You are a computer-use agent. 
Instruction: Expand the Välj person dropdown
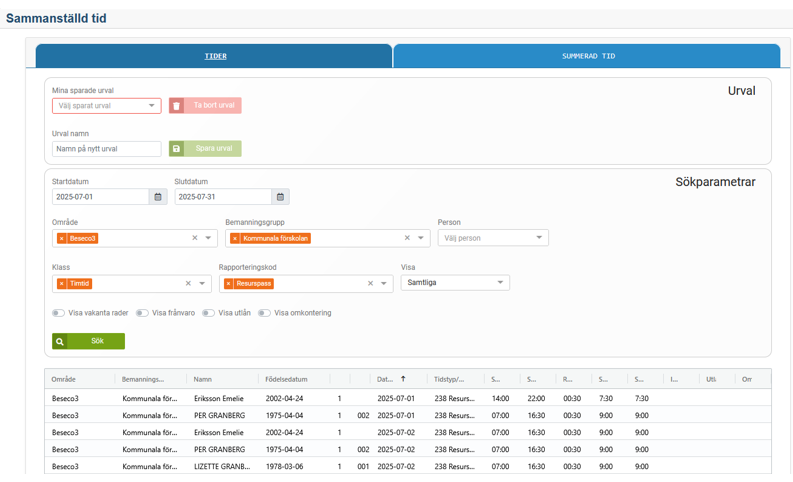[493, 238]
